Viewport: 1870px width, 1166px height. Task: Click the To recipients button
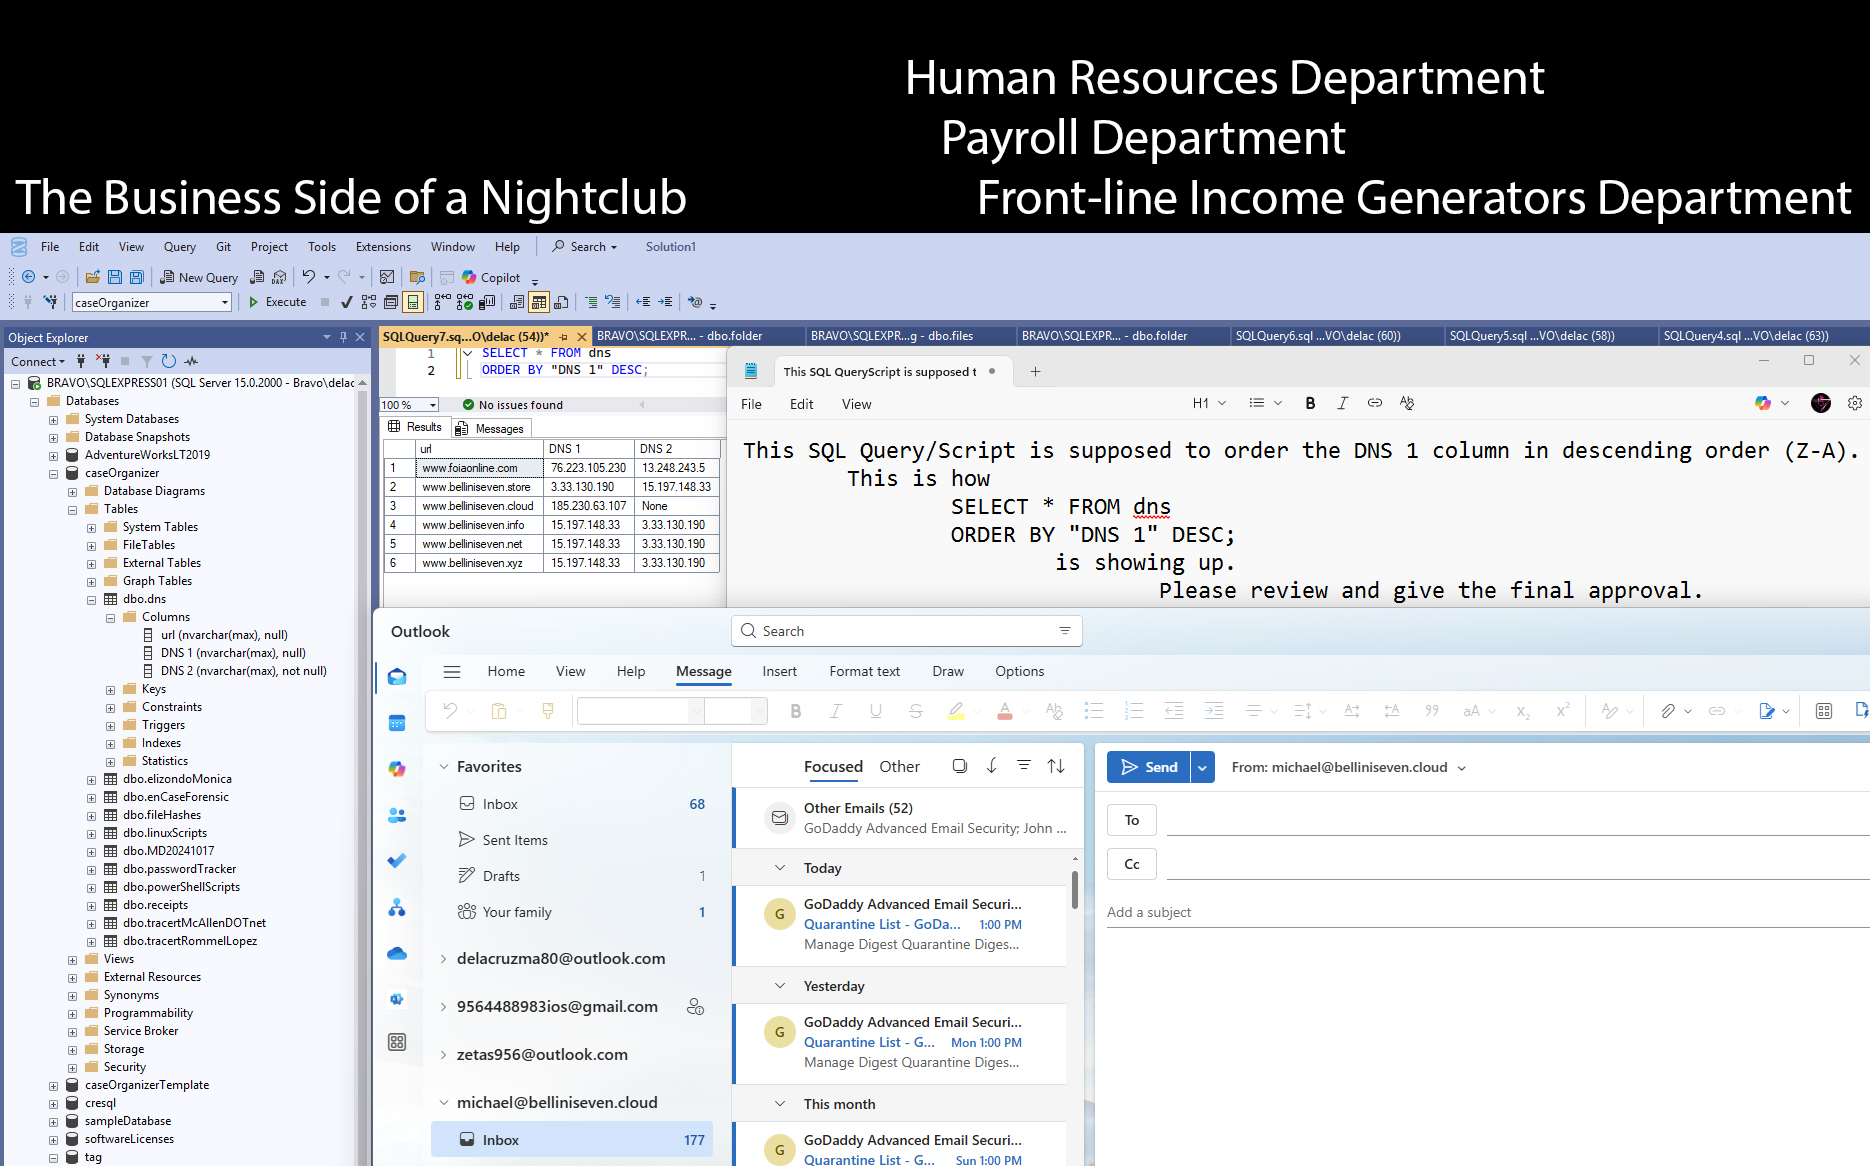pos(1131,820)
